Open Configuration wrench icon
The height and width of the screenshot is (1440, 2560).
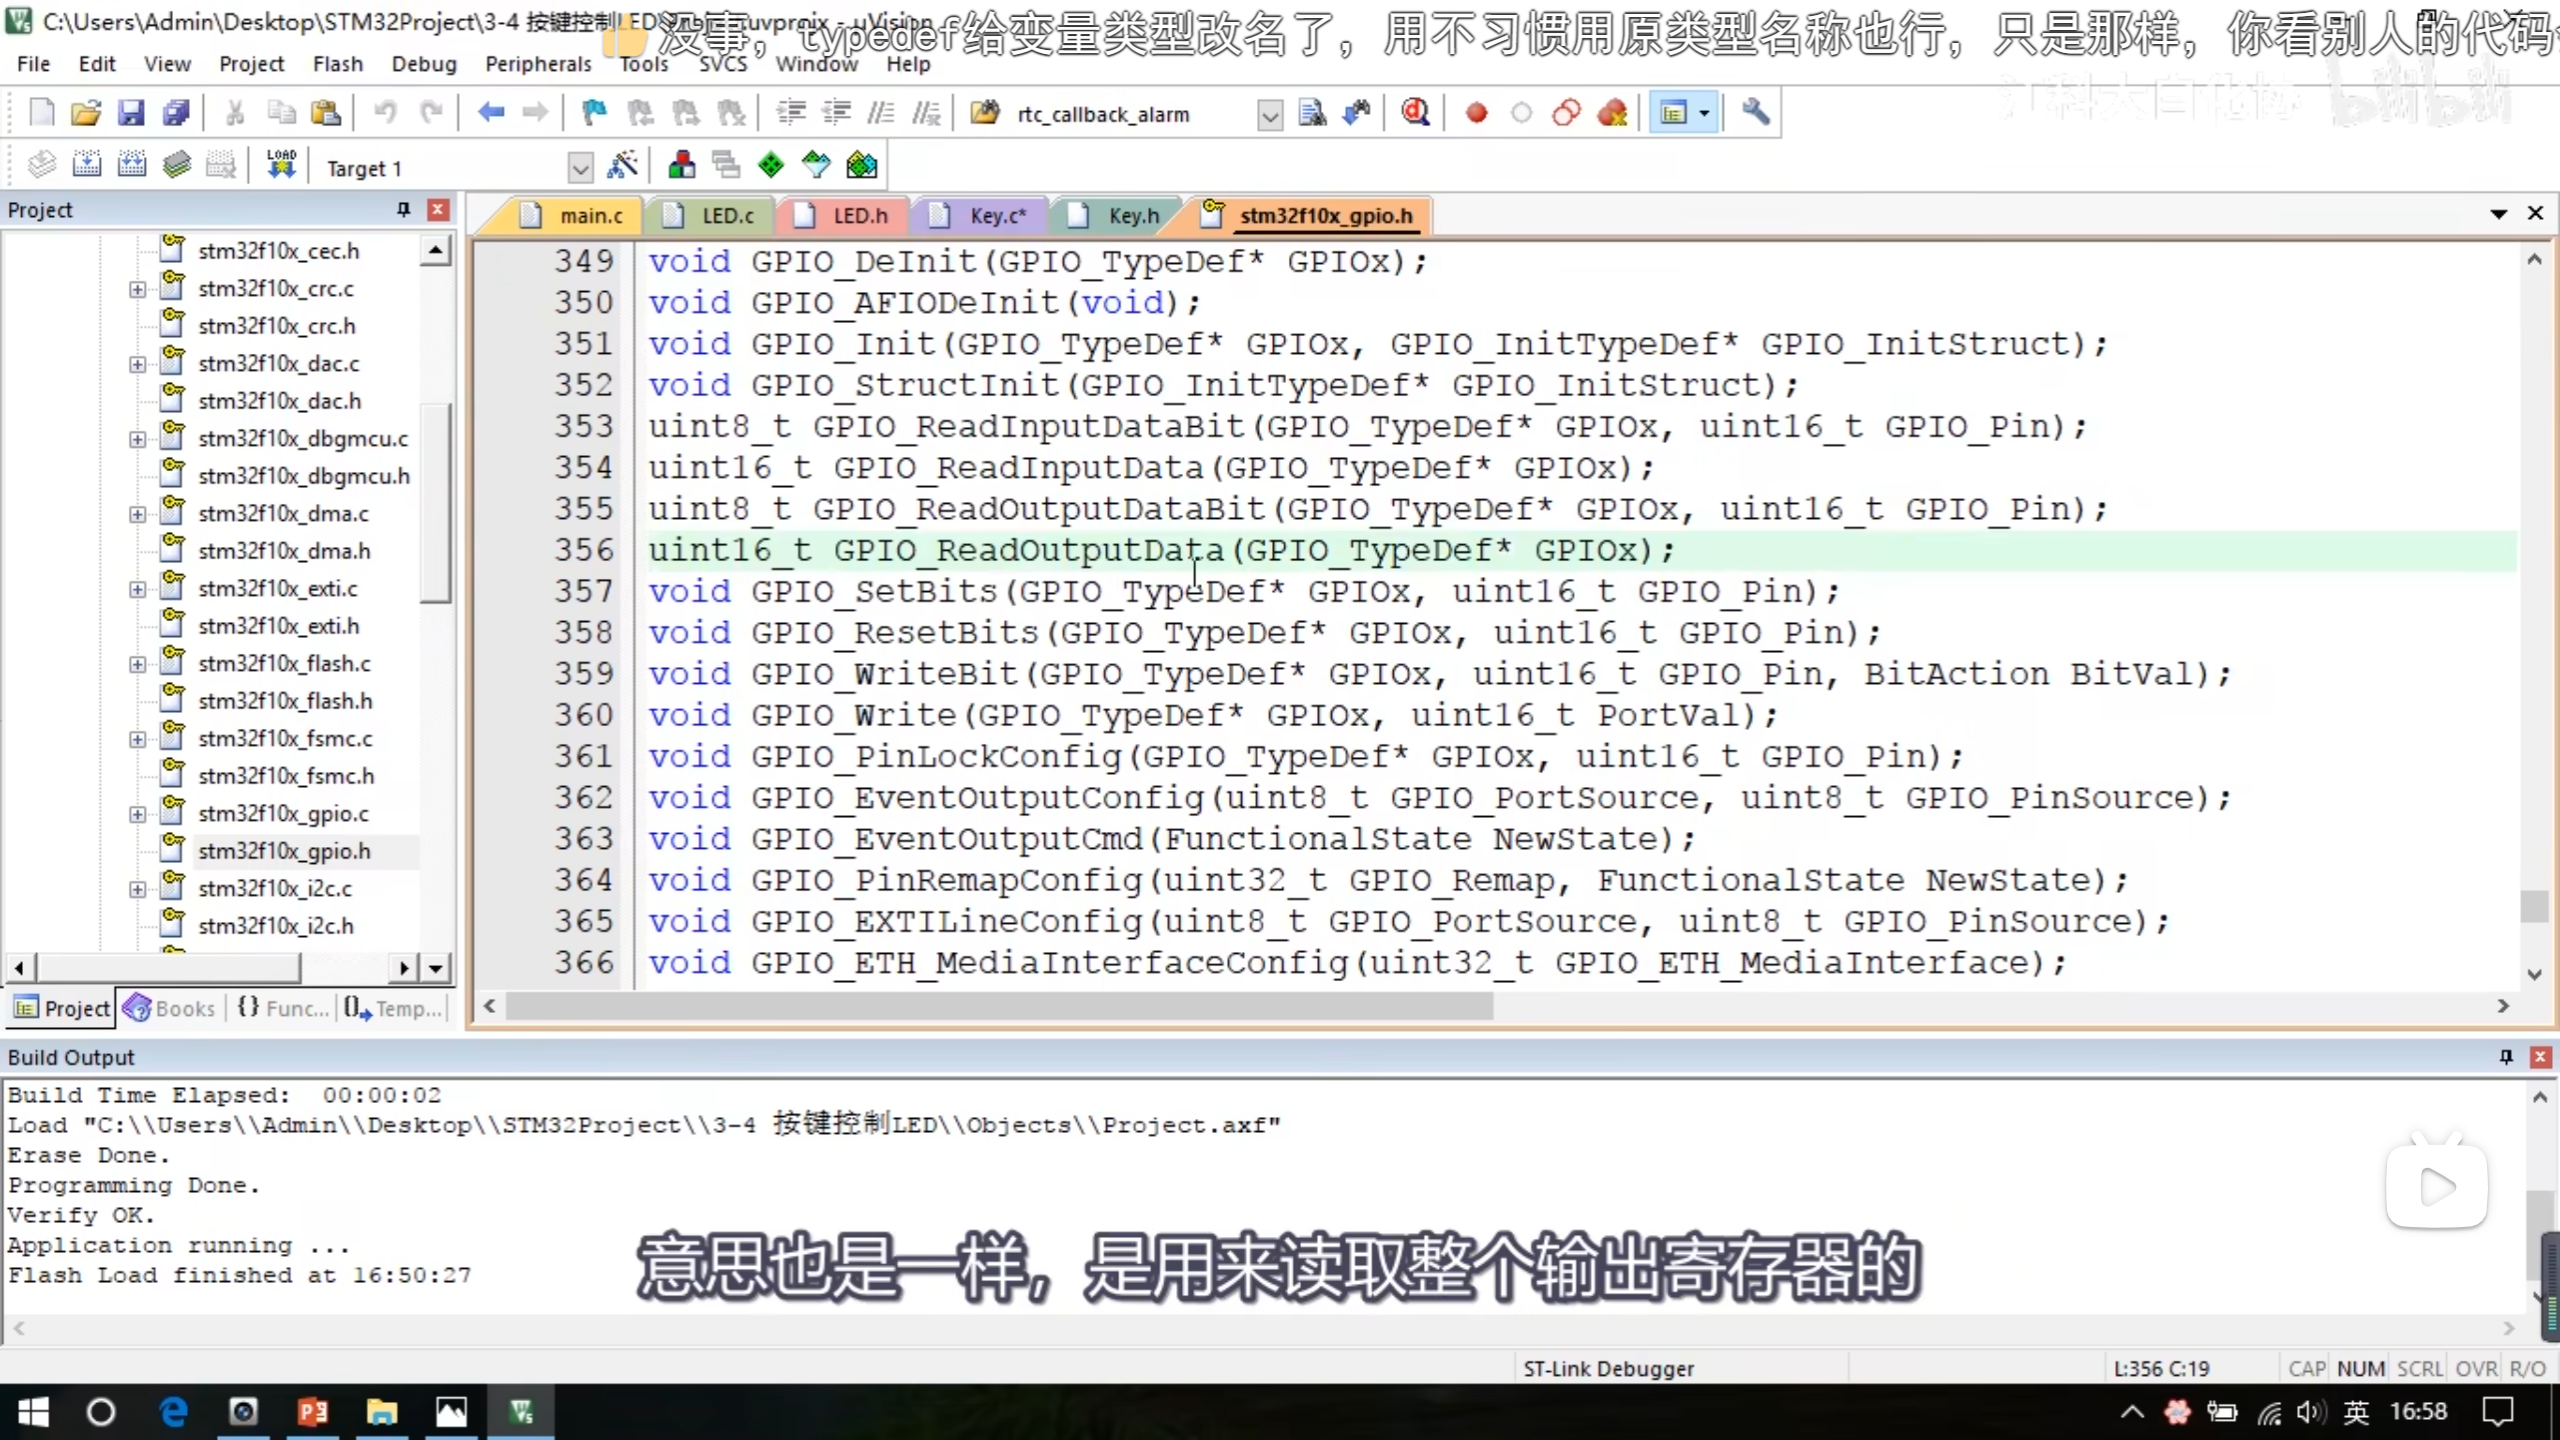[1755, 113]
